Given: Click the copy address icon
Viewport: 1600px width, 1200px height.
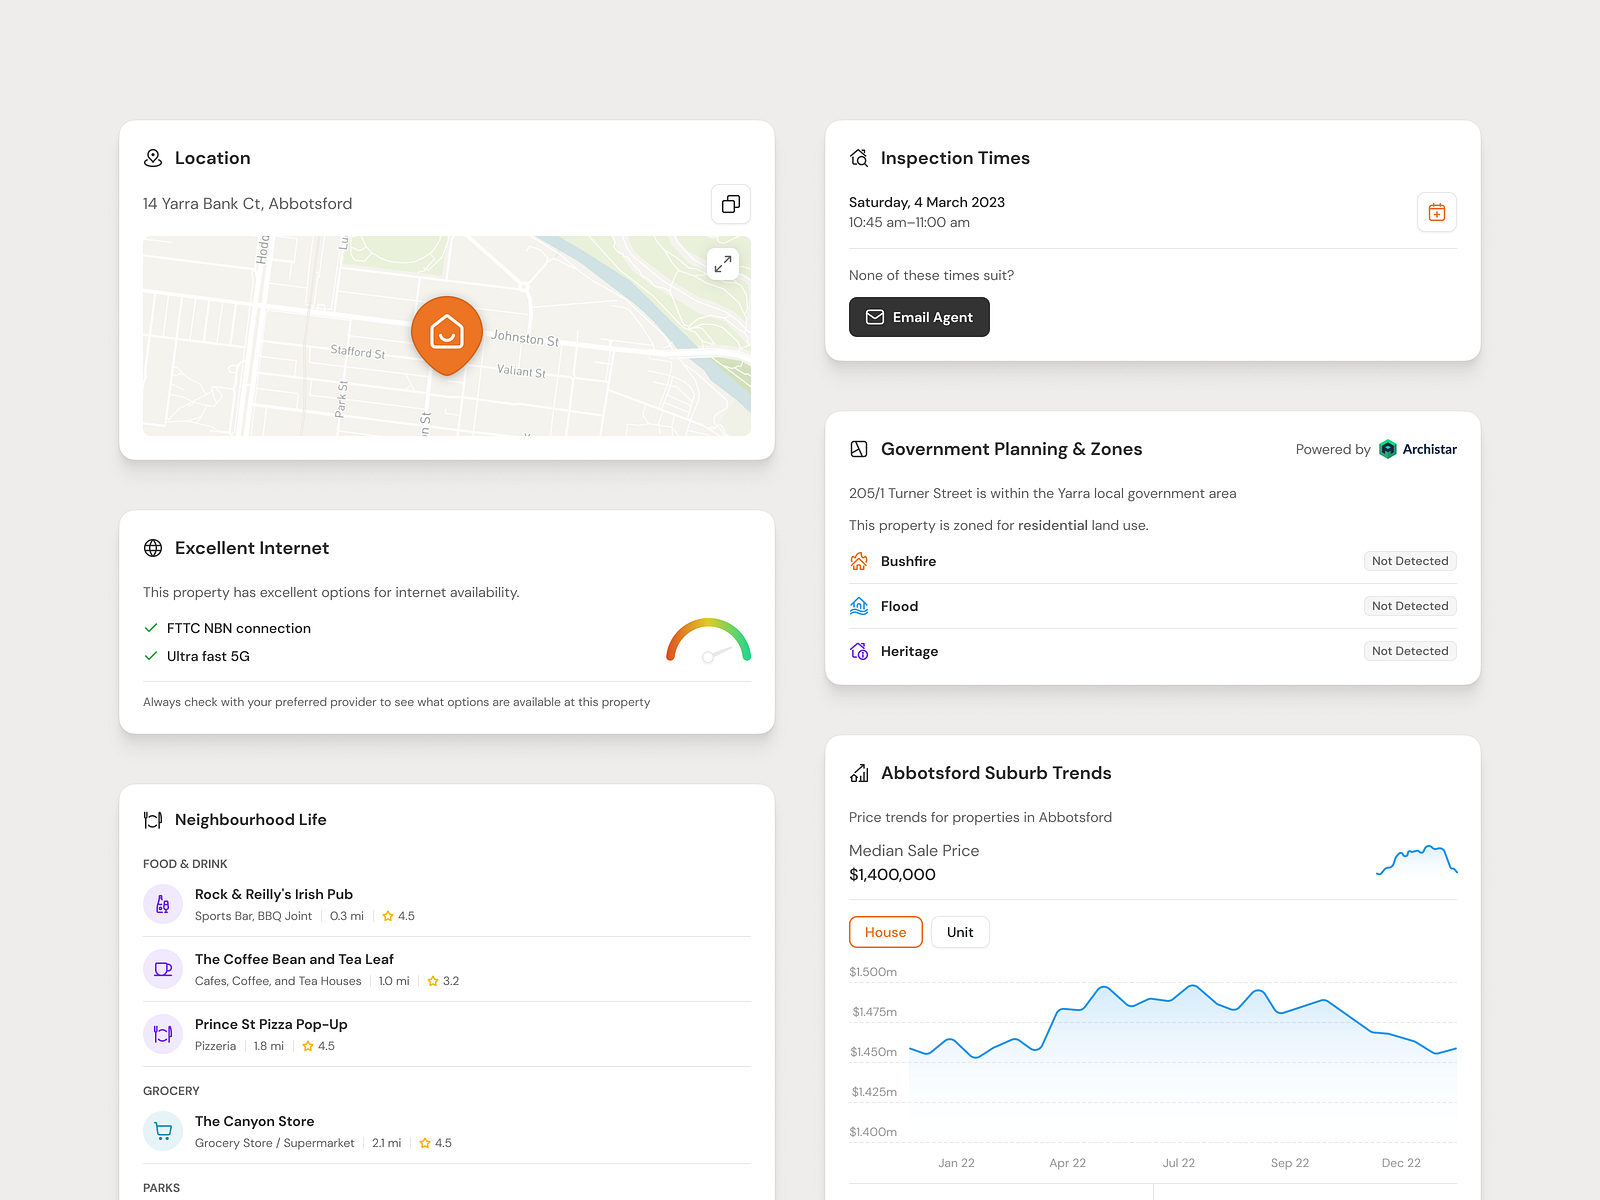Looking at the screenshot, I should 730,204.
